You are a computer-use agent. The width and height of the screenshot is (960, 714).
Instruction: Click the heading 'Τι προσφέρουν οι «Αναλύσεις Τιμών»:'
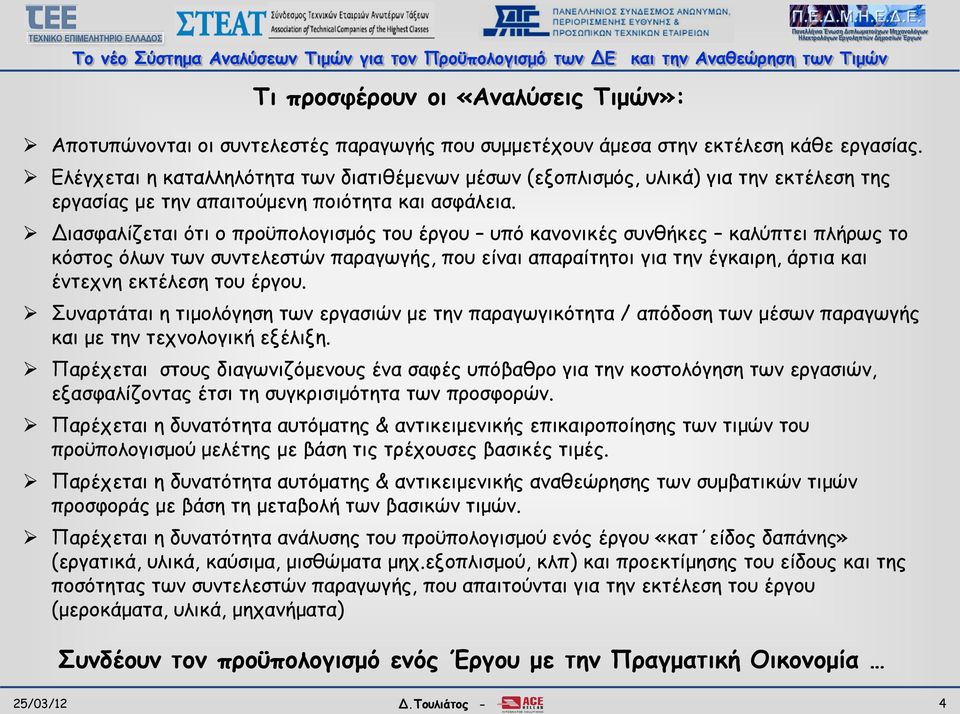(x=468, y=97)
